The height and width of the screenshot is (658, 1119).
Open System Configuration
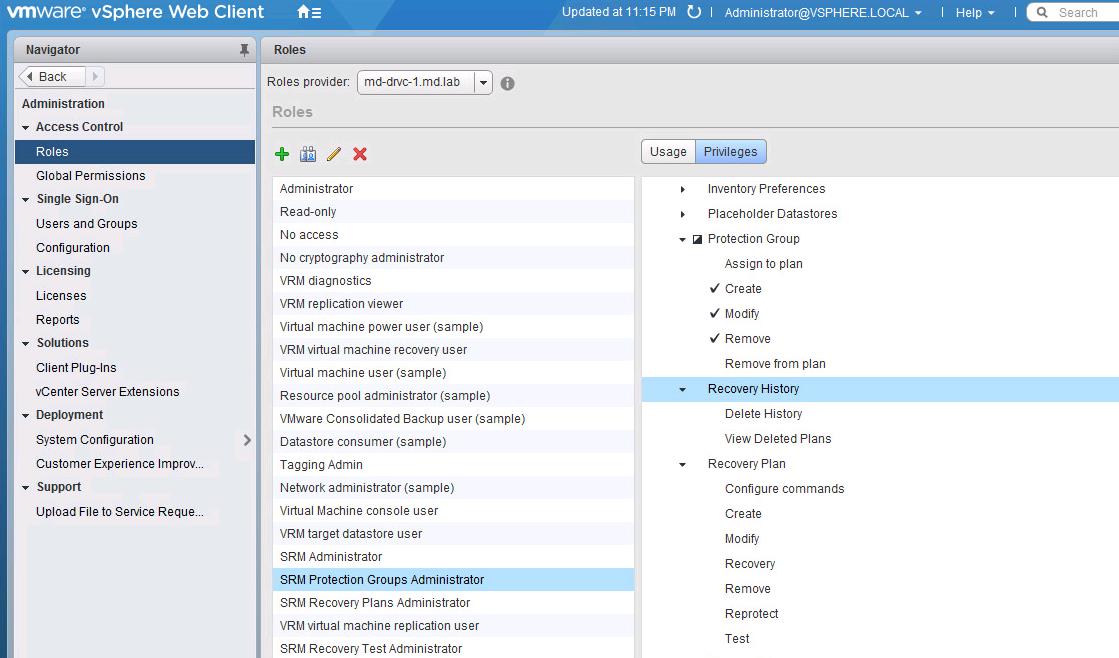pos(95,440)
